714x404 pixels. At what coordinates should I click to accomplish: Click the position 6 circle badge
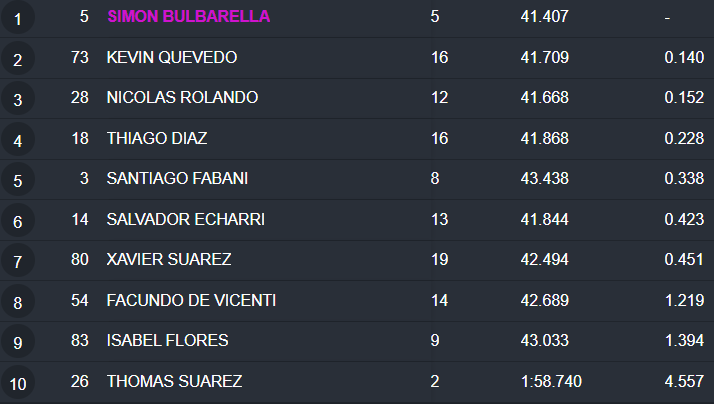tap(17, 221)
